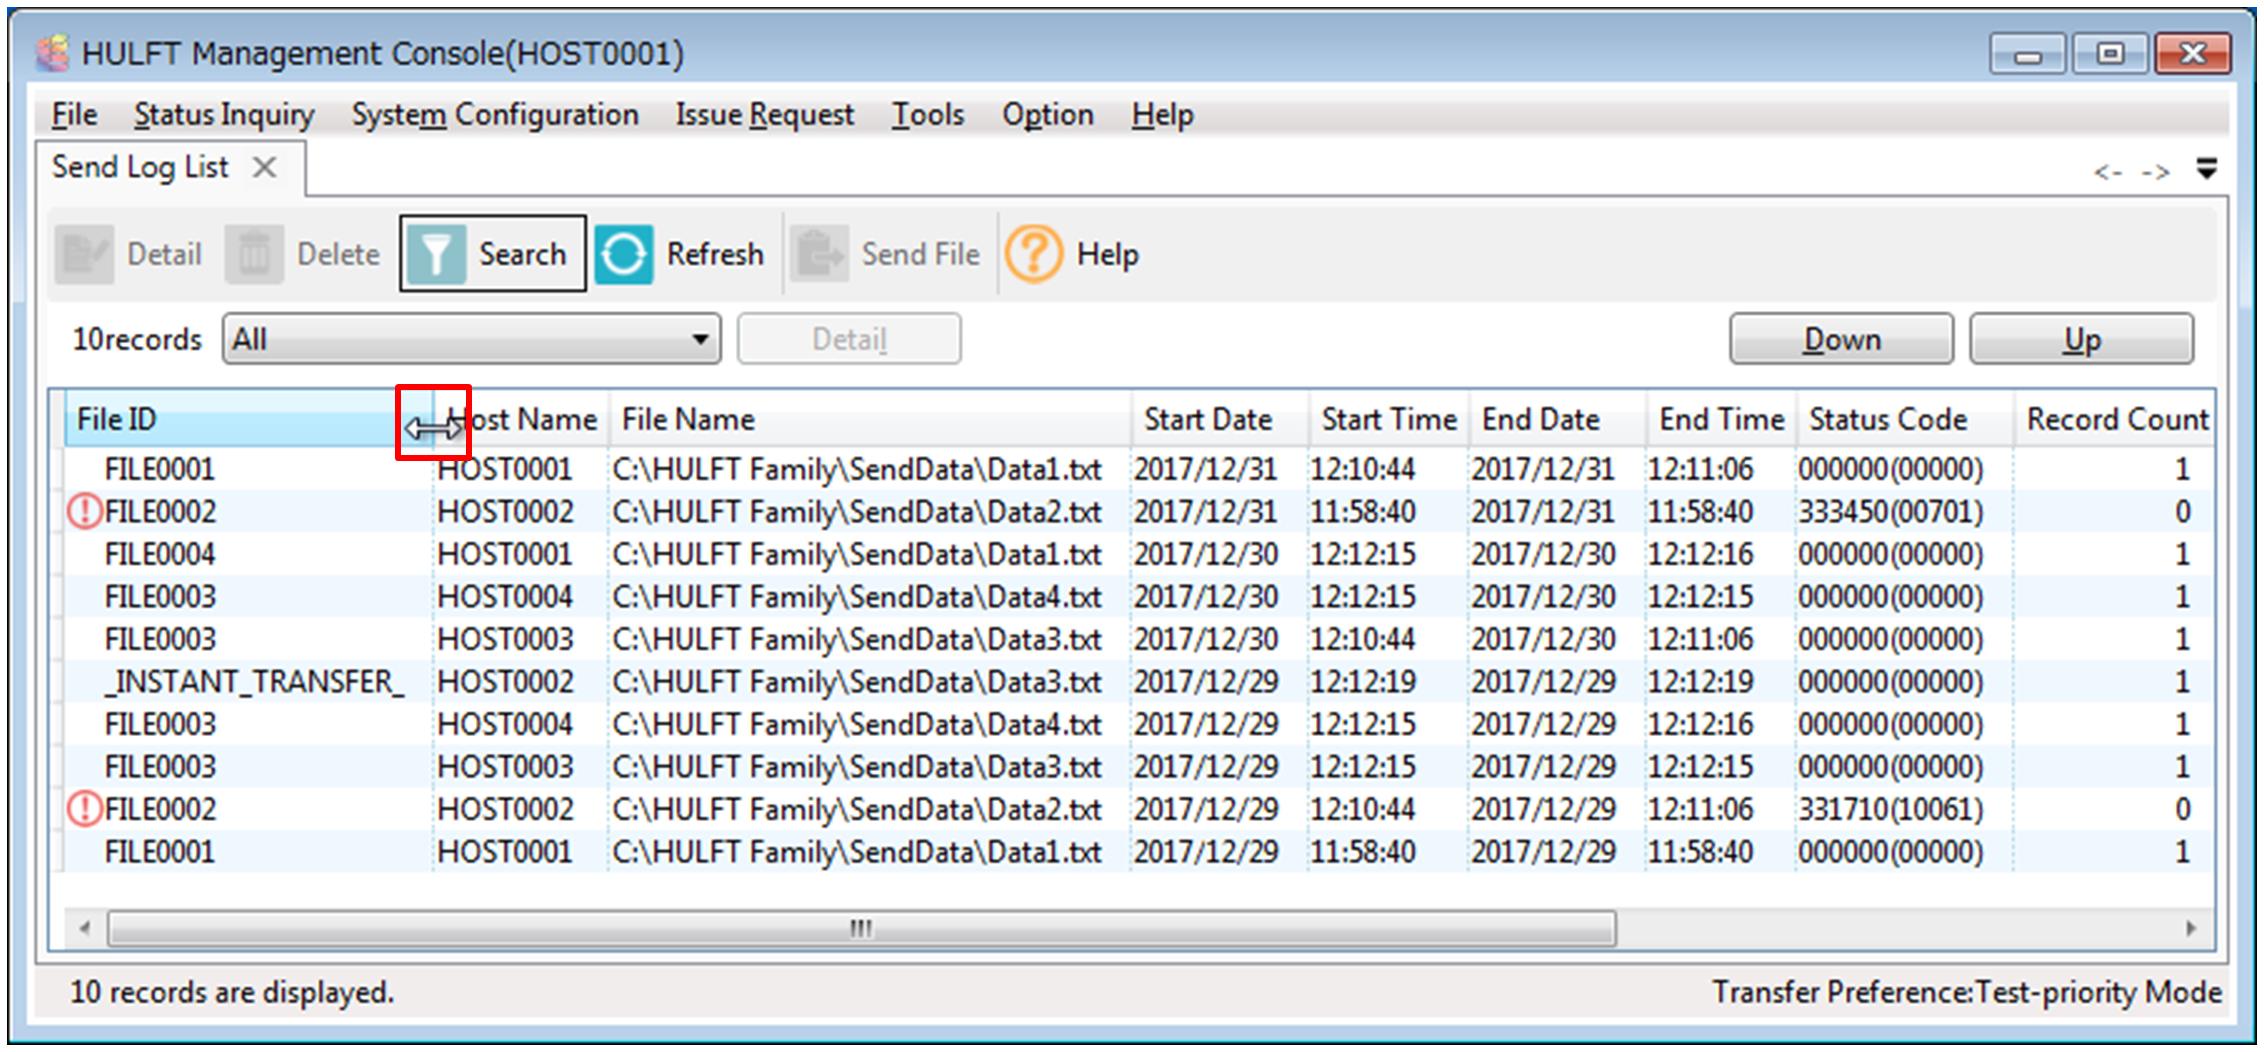Sort by End Time column header
The image size is (2264, 1052).
[1721, 419]
